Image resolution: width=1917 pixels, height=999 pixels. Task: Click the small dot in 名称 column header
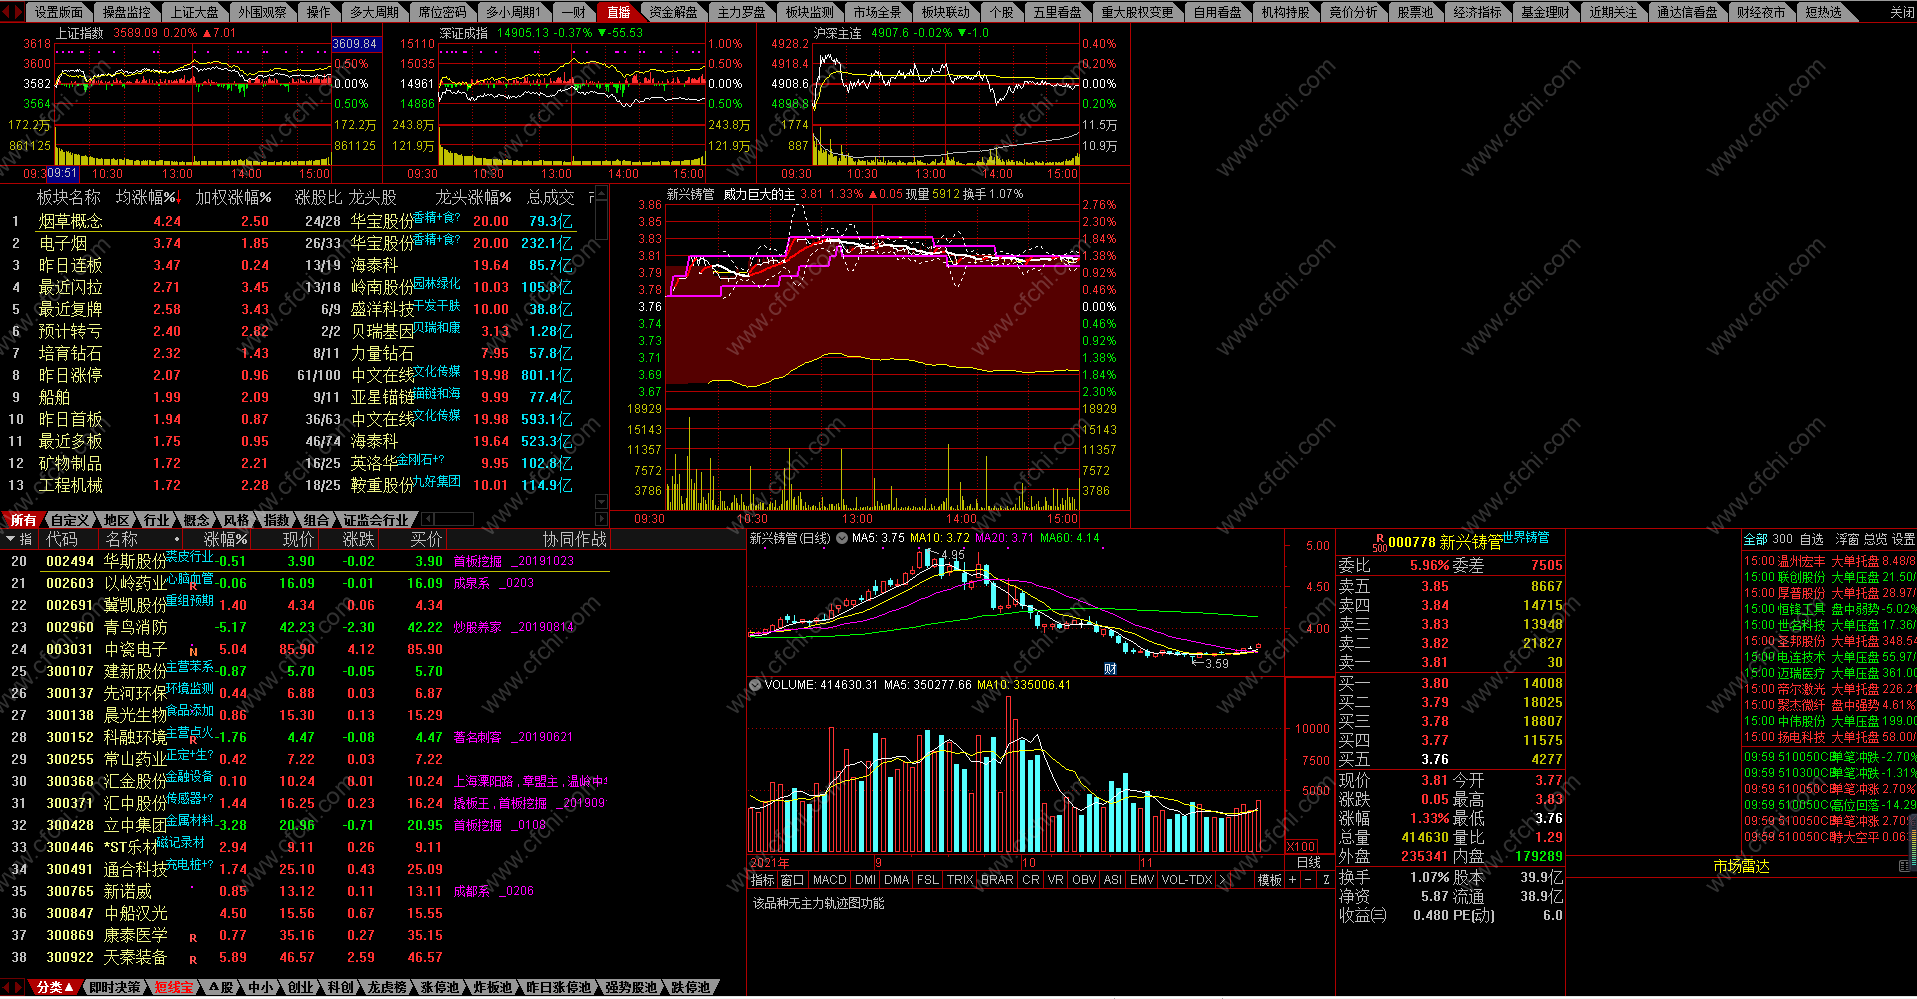click(x=177, y=540)
